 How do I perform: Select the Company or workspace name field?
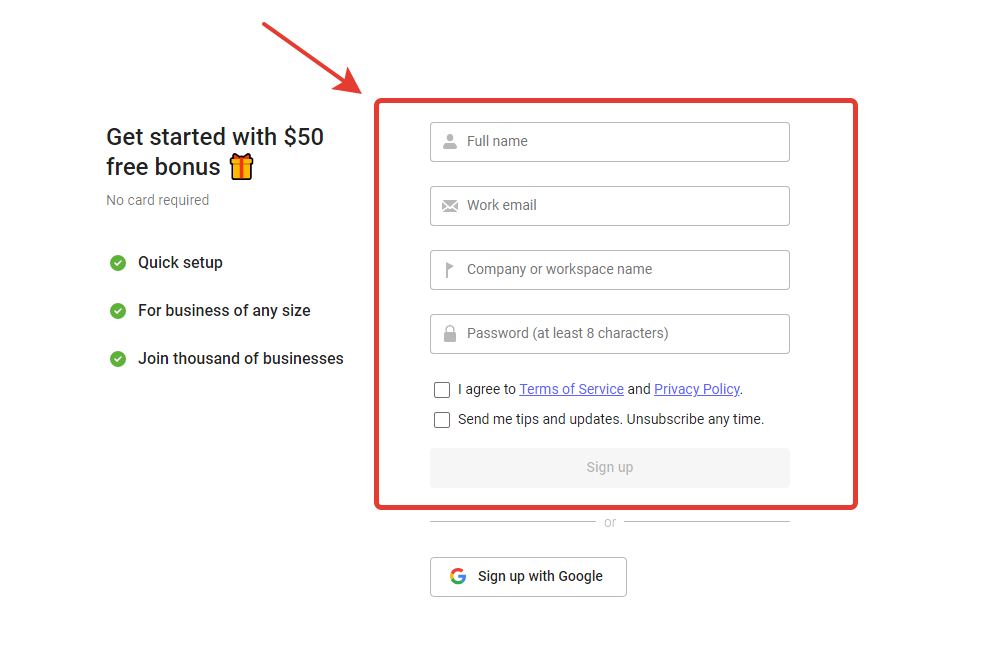click(609, 270)
